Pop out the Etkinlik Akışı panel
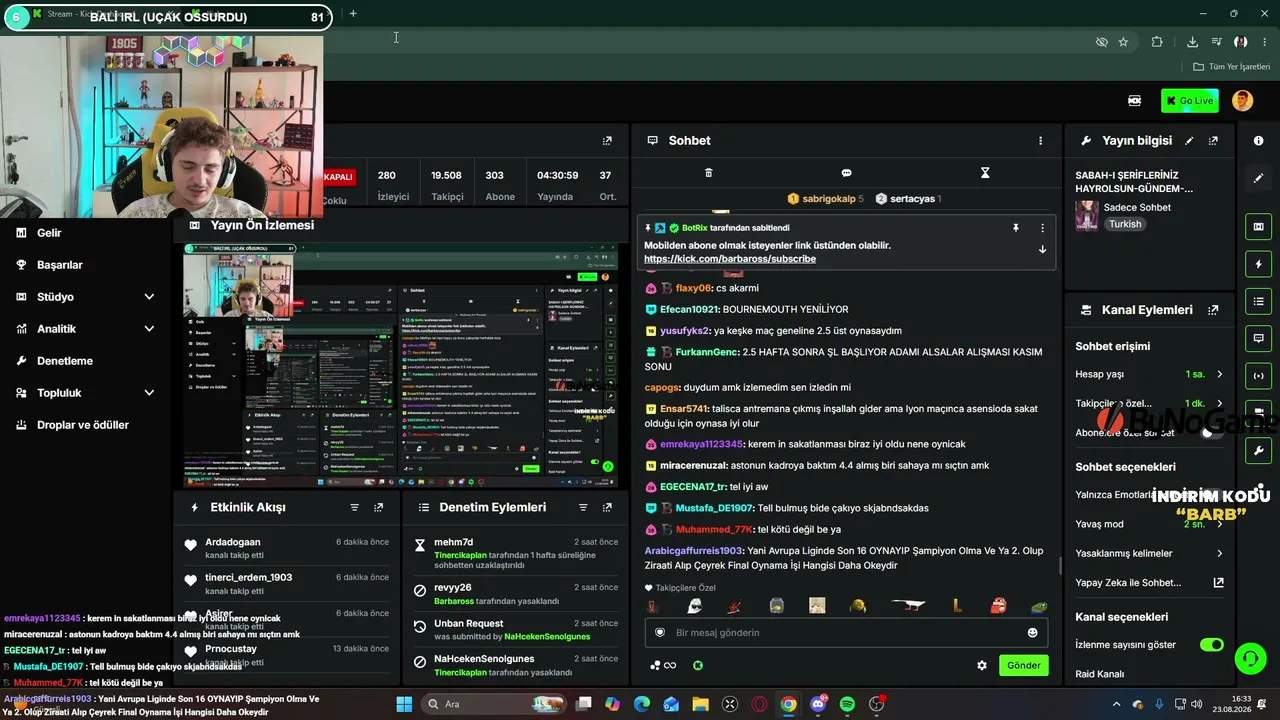The image size is (1280, 720). pos(378,508)
